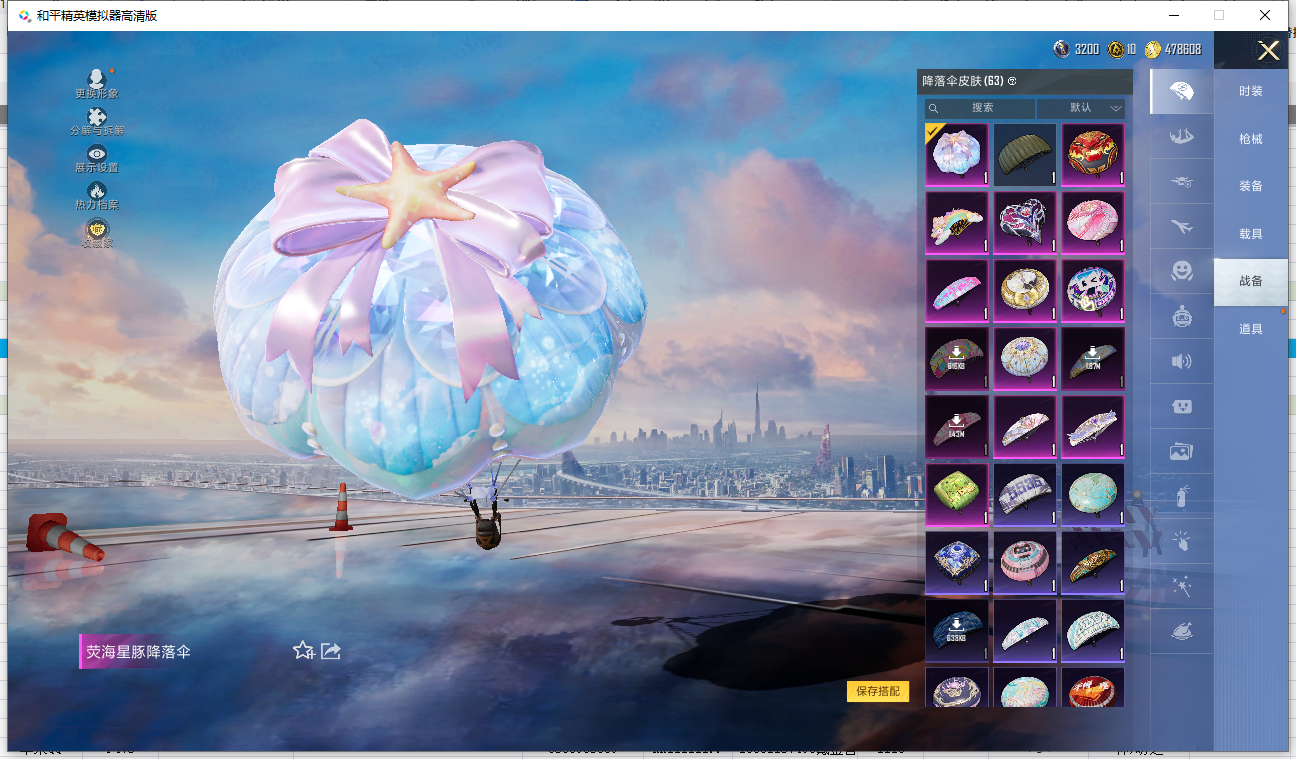Click the 搜索 search field
This screenshot has height=759, width=1296.
[980, 108]
